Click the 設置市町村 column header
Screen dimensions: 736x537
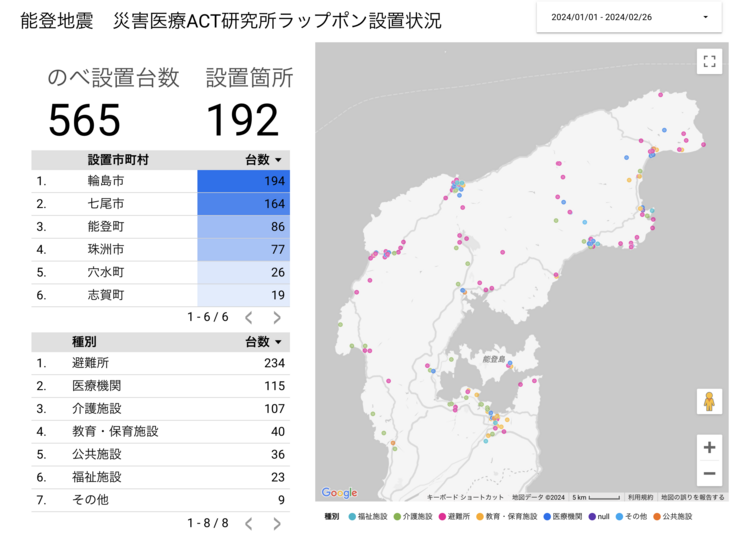click(x=118, y=160)
